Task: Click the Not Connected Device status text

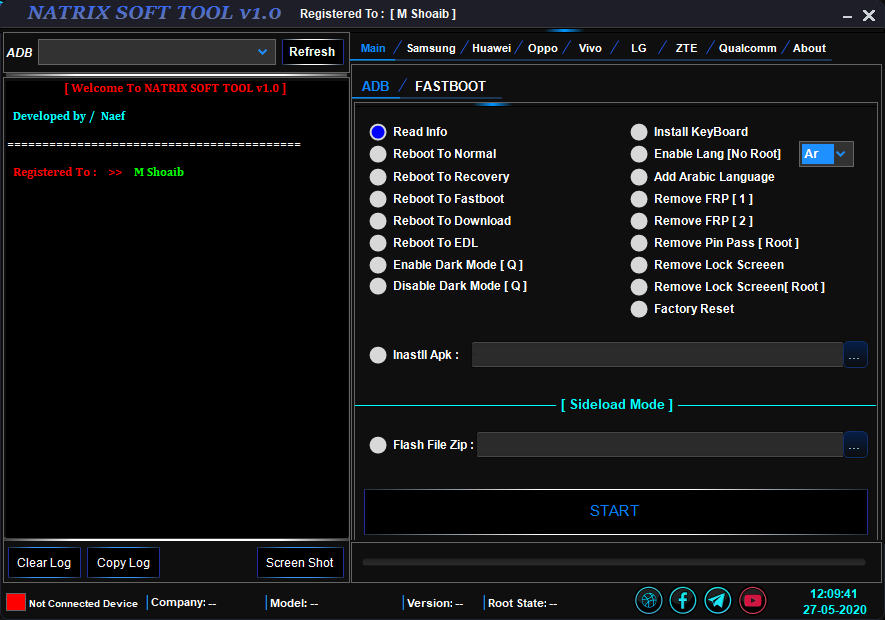Action: pos(83,604)
